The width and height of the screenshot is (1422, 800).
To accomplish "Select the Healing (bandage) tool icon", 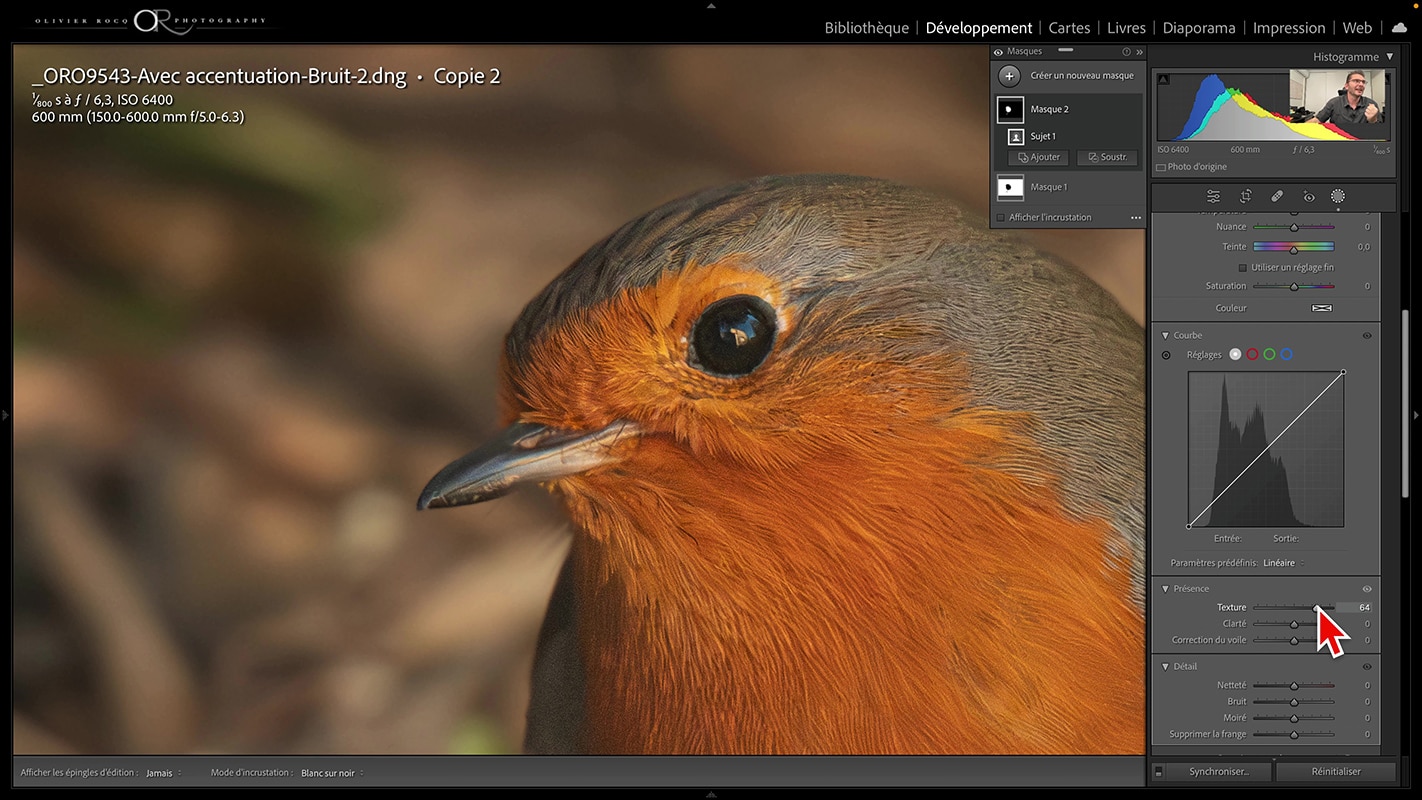I will pos(1277,197).
